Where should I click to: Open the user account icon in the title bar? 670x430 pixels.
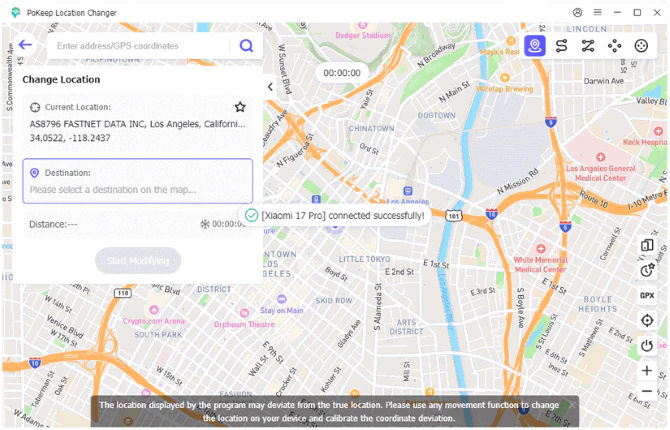(577, 13)
